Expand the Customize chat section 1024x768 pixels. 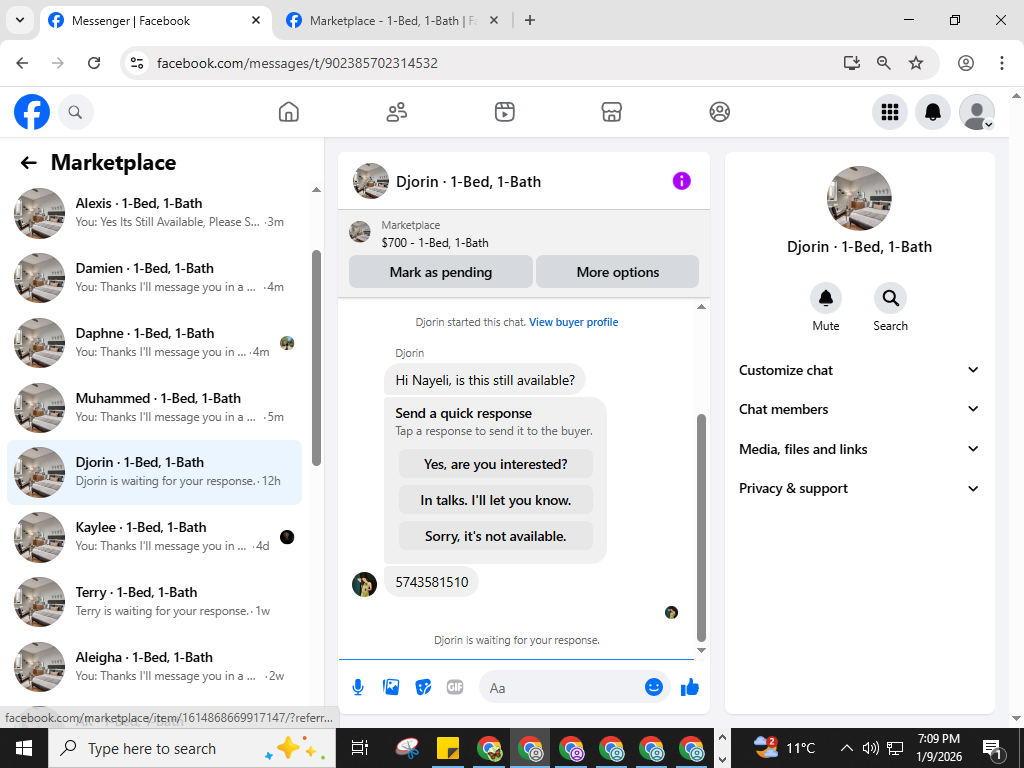point(859,370)
